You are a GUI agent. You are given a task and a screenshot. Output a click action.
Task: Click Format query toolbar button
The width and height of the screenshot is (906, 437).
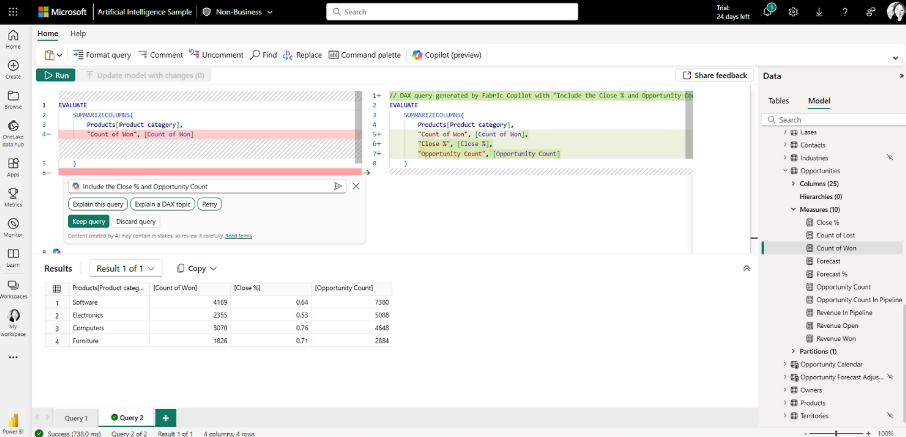(x=102, y=55)
